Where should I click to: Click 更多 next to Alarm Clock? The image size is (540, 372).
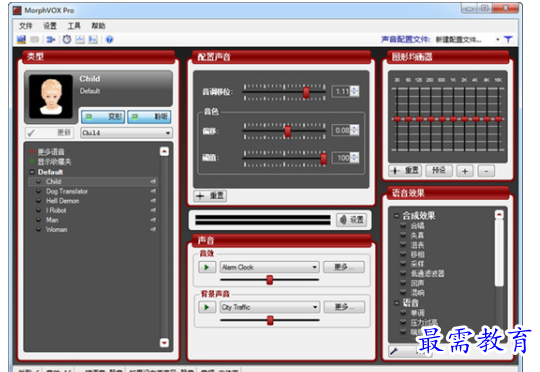point(344,267)
